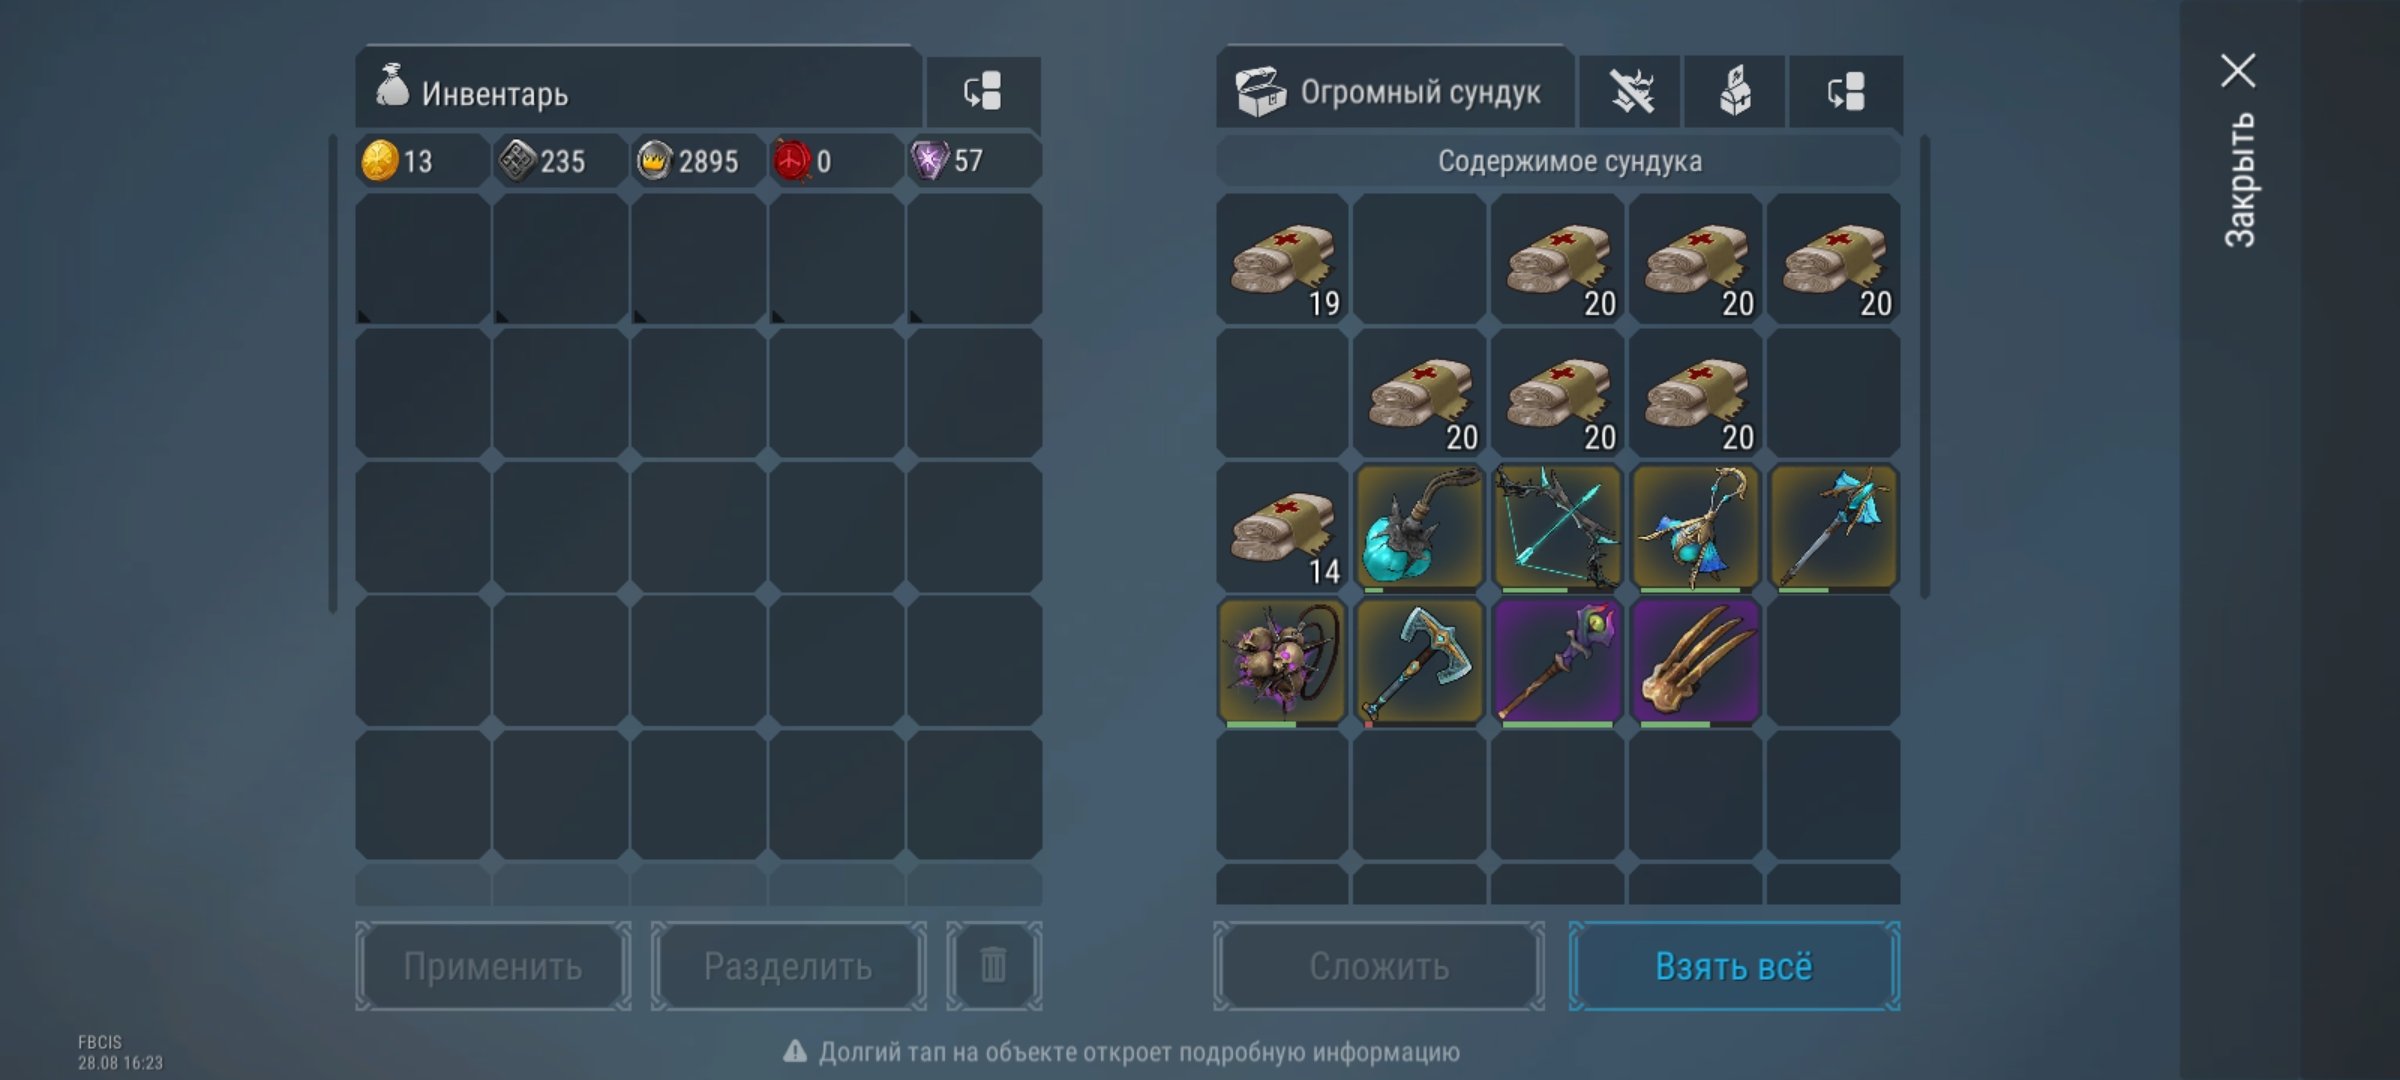Select the bandage stack with 14 items
This screenshot has height=1080, width=2400.
tap(1282, 528)
